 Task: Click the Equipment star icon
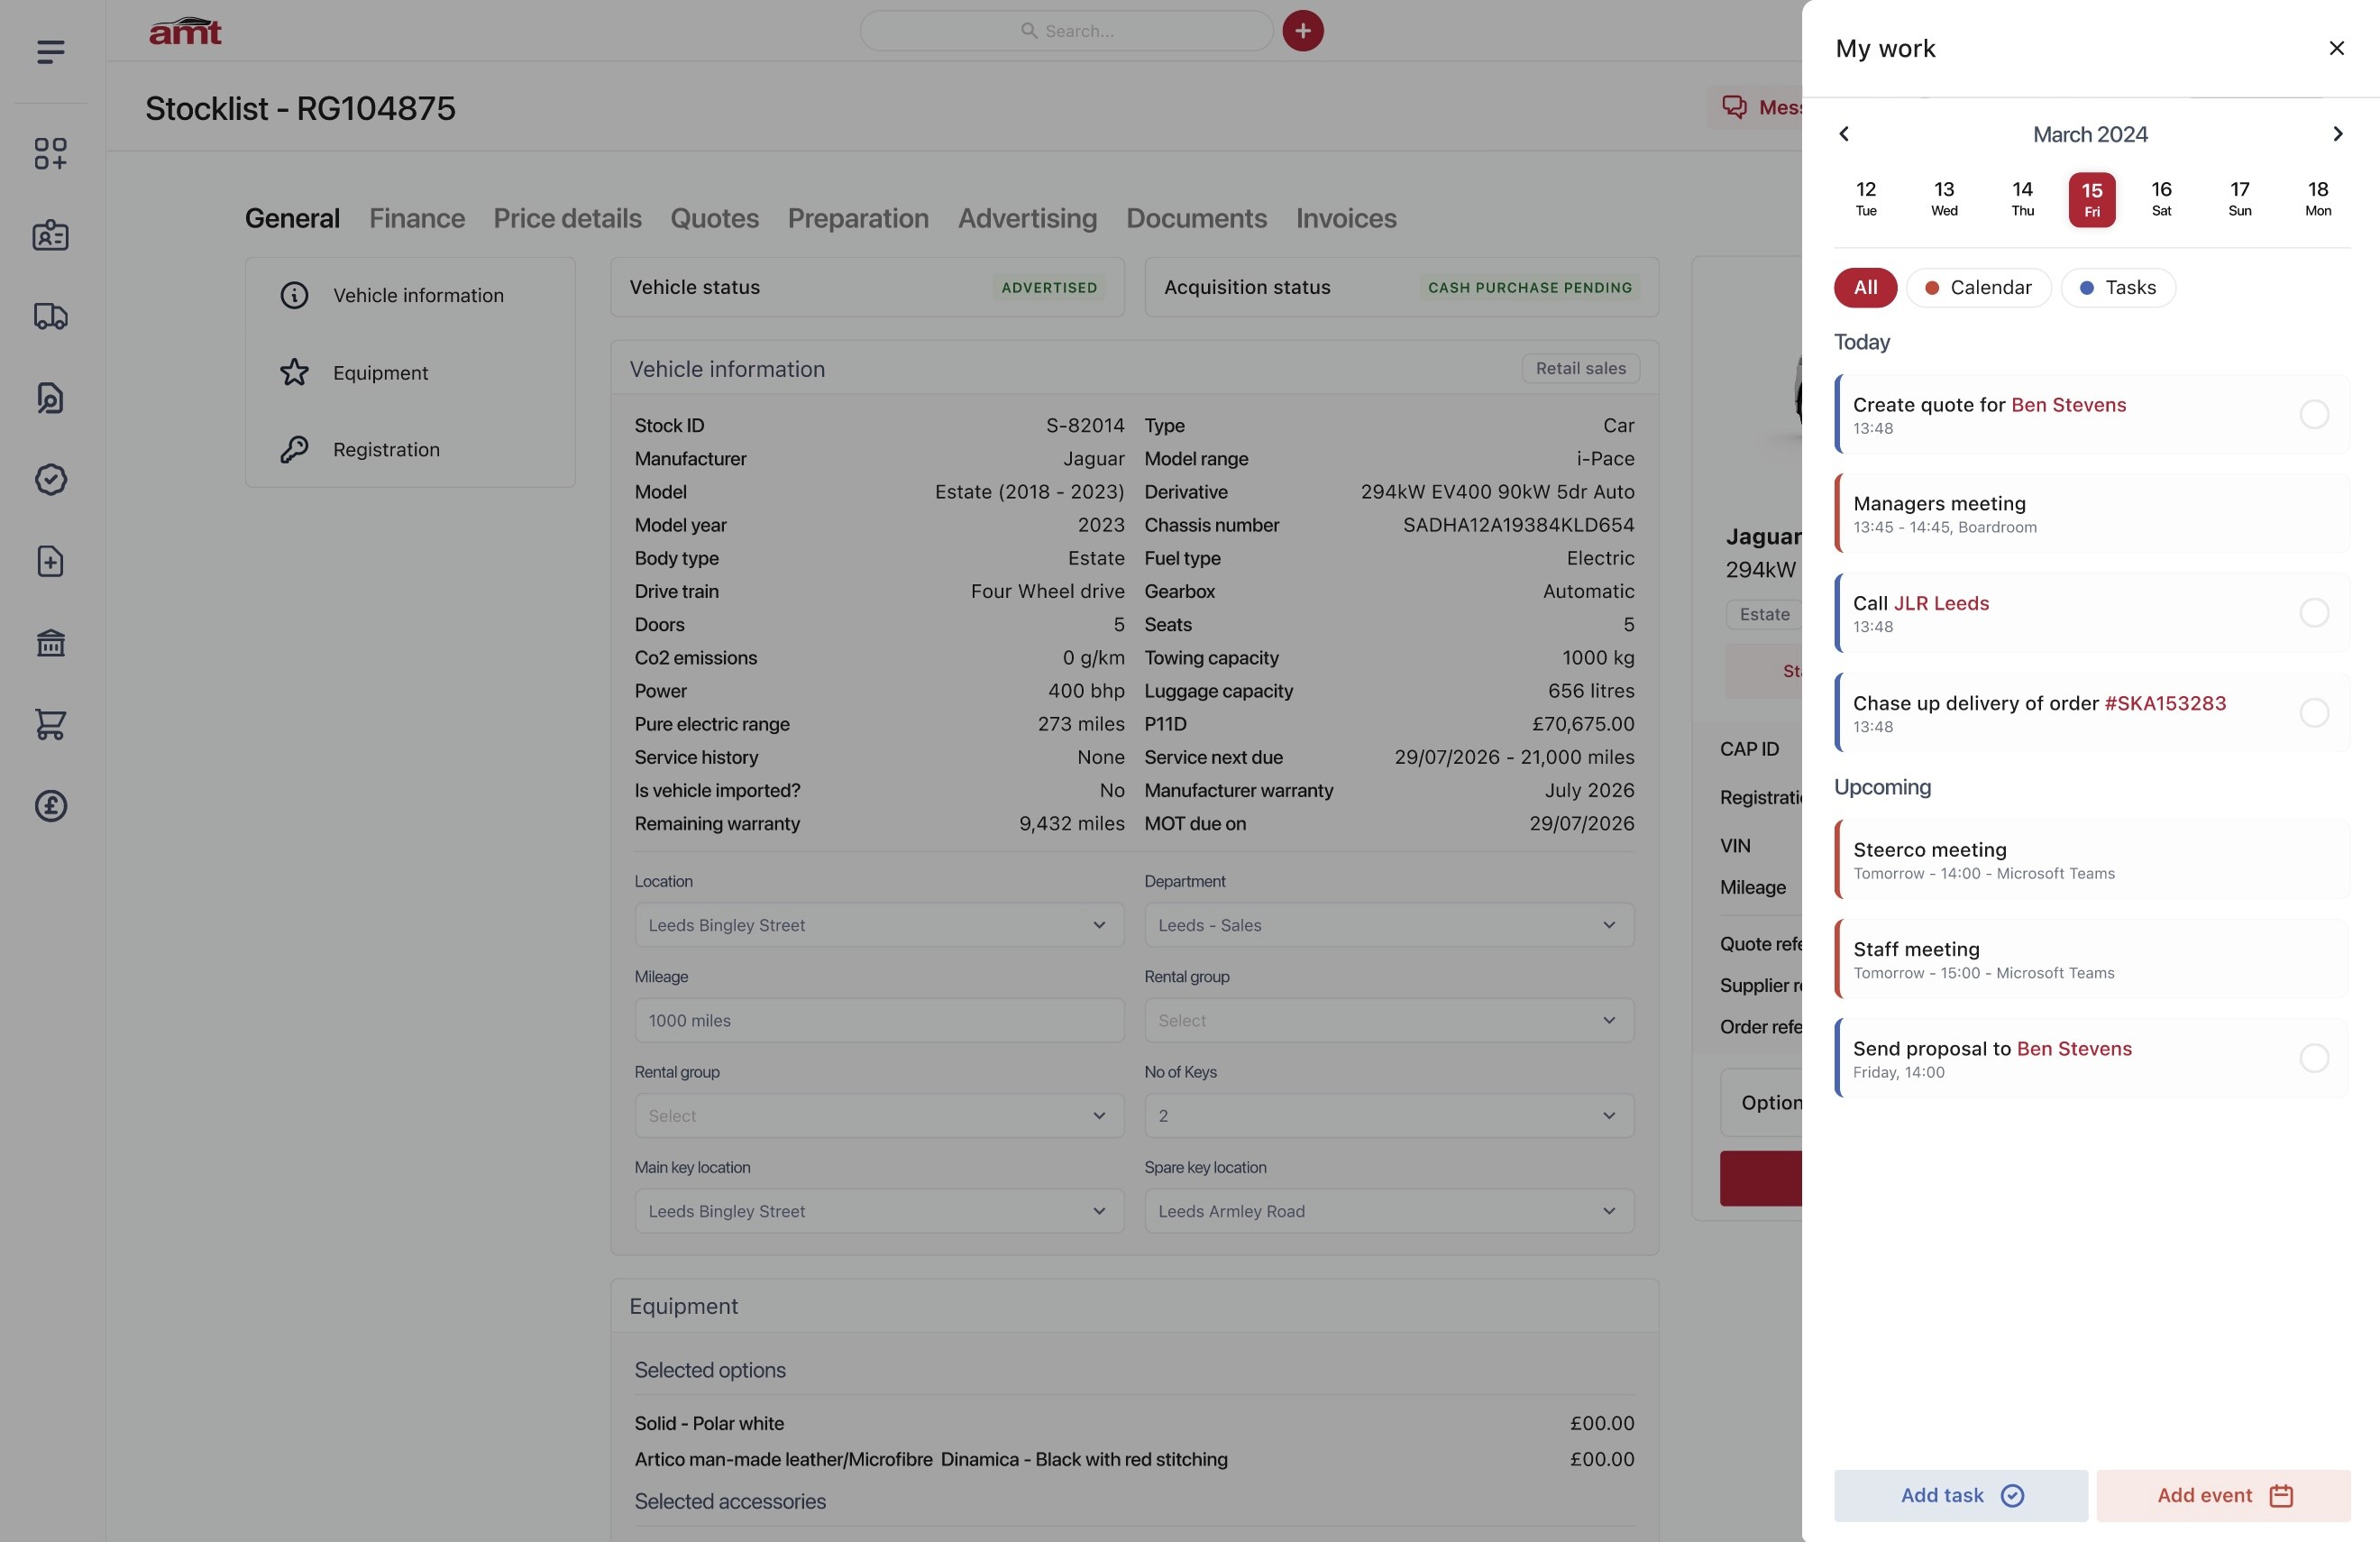(294, 372)
